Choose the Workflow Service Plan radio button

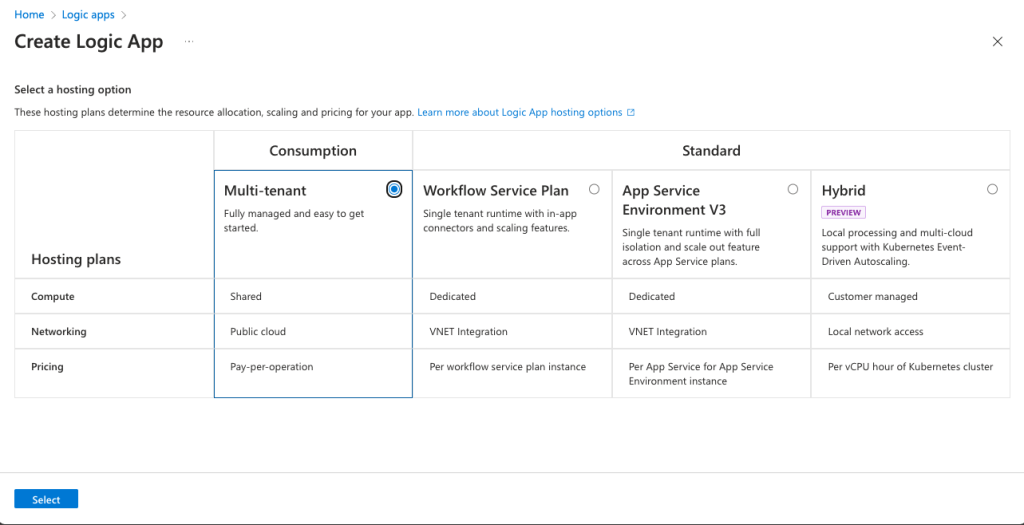(594, 189)
